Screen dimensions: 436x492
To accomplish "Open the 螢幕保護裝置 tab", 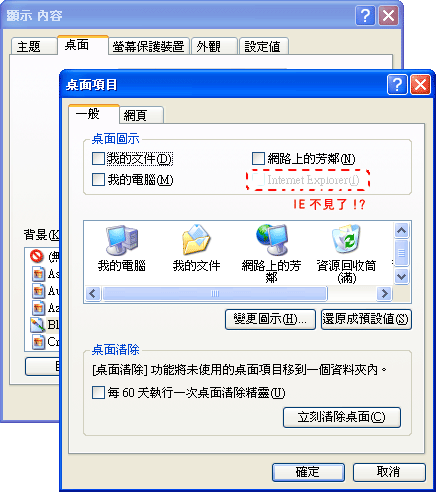I will click(x=149, y=46).
